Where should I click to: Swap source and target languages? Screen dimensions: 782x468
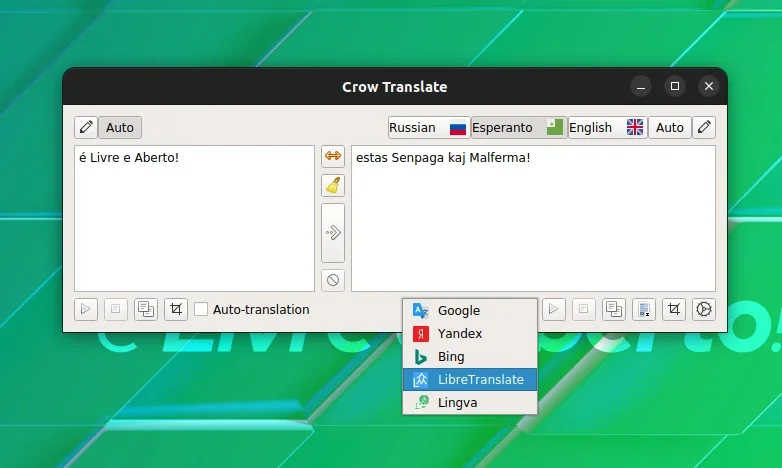(x=333, y=156)
